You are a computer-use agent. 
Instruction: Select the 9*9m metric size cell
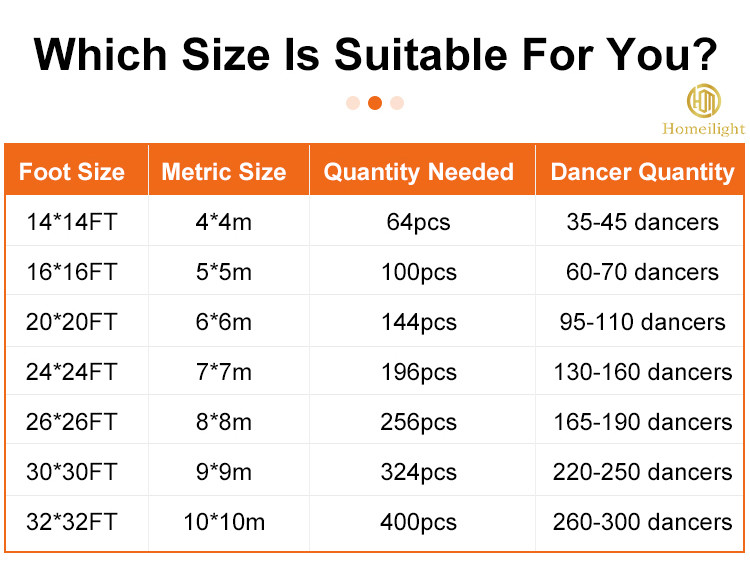[x=224, y=472]
